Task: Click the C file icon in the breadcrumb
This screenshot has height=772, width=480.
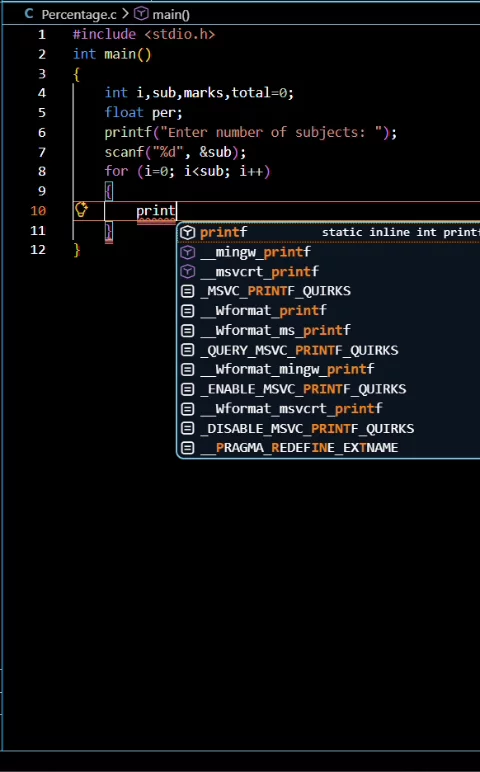Action: click(x=29, y=14)
